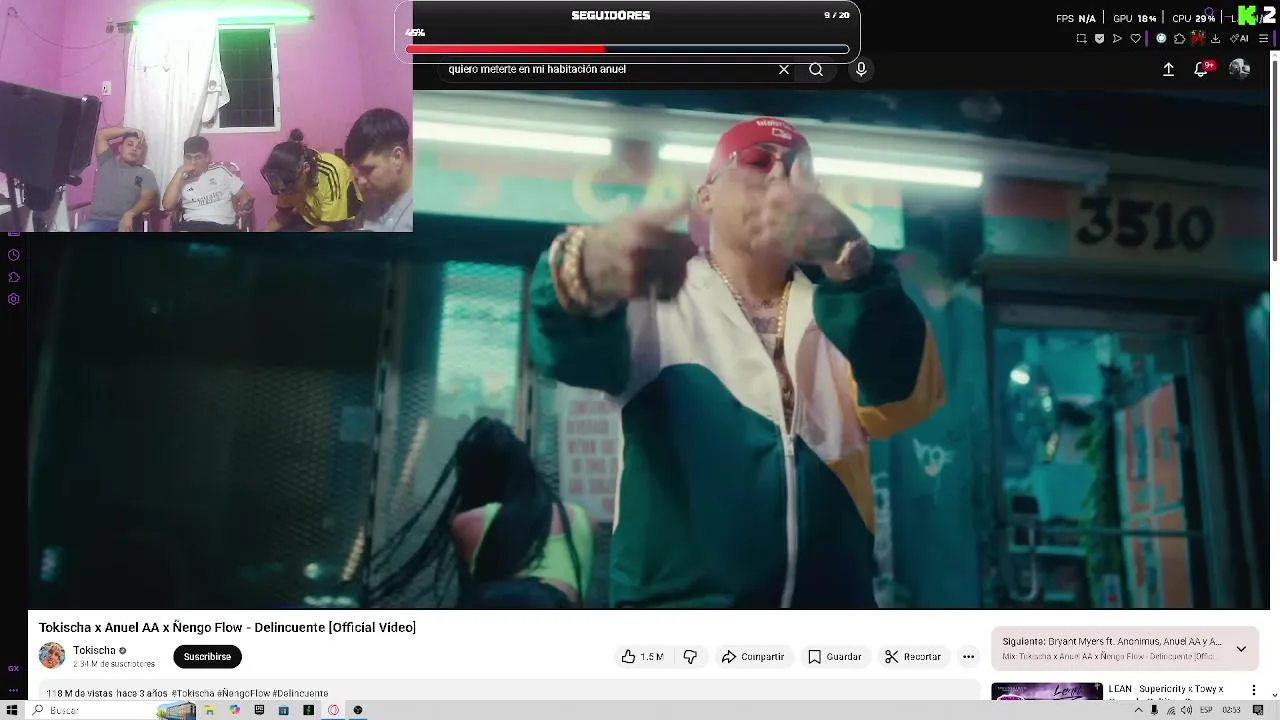Click the teal circular extension icon

(x=1161, y=39)
